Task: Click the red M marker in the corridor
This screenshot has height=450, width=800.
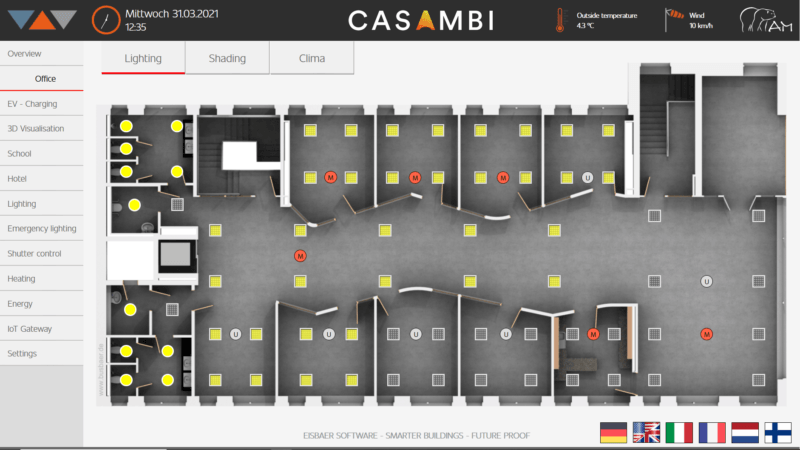Action: (300, 256)
